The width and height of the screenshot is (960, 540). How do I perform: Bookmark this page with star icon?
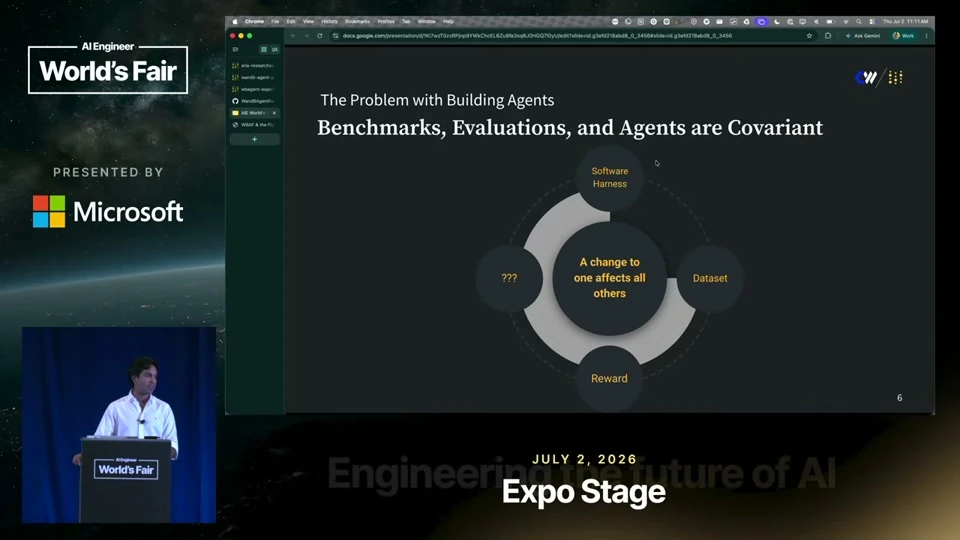[809, 36]
